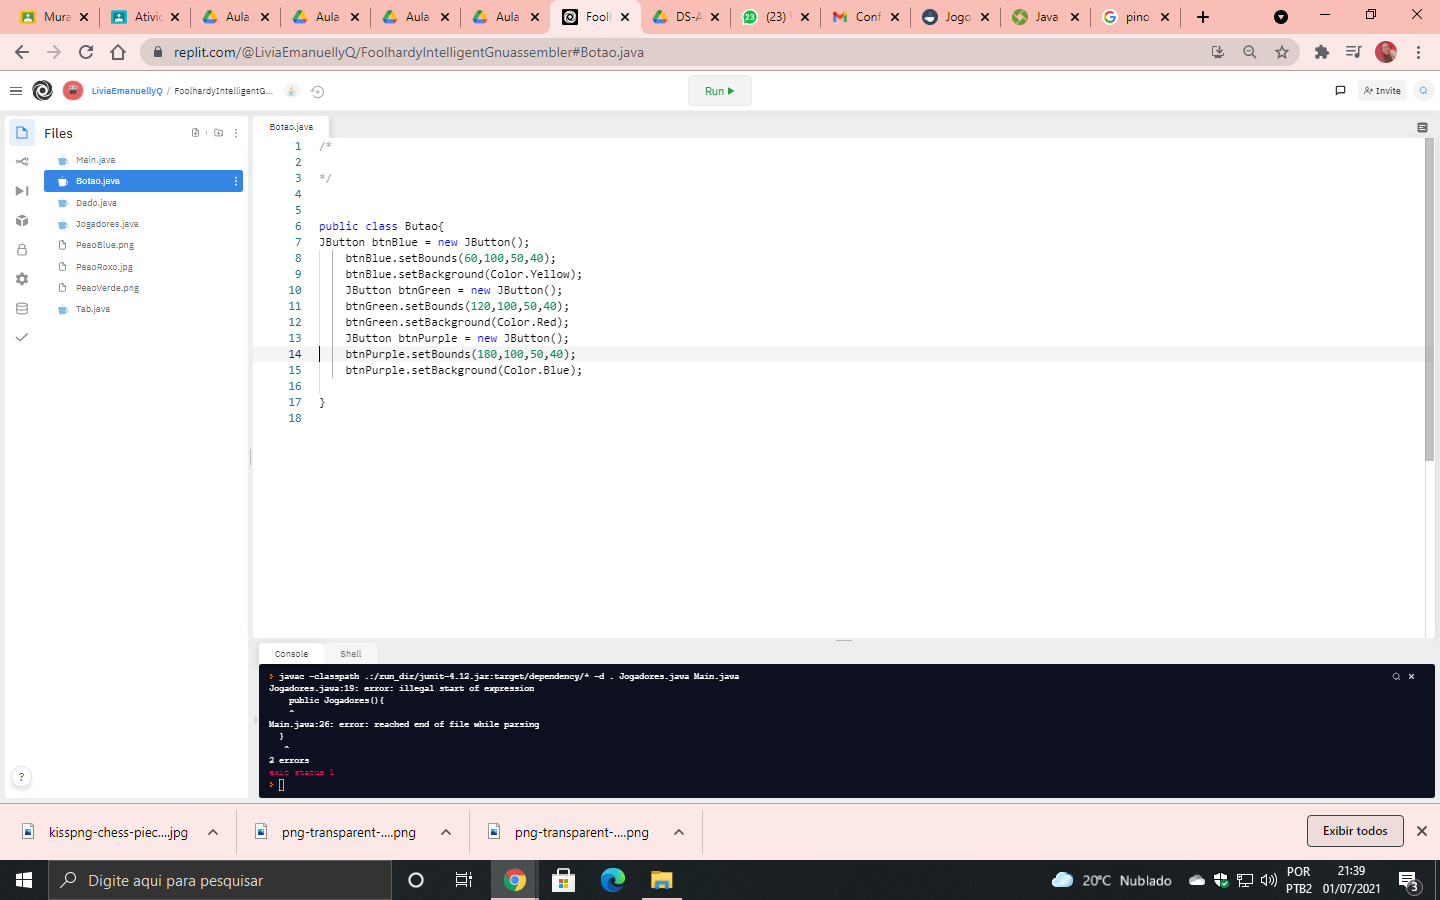Open Jogadores.java in file tree

point(107,224)
